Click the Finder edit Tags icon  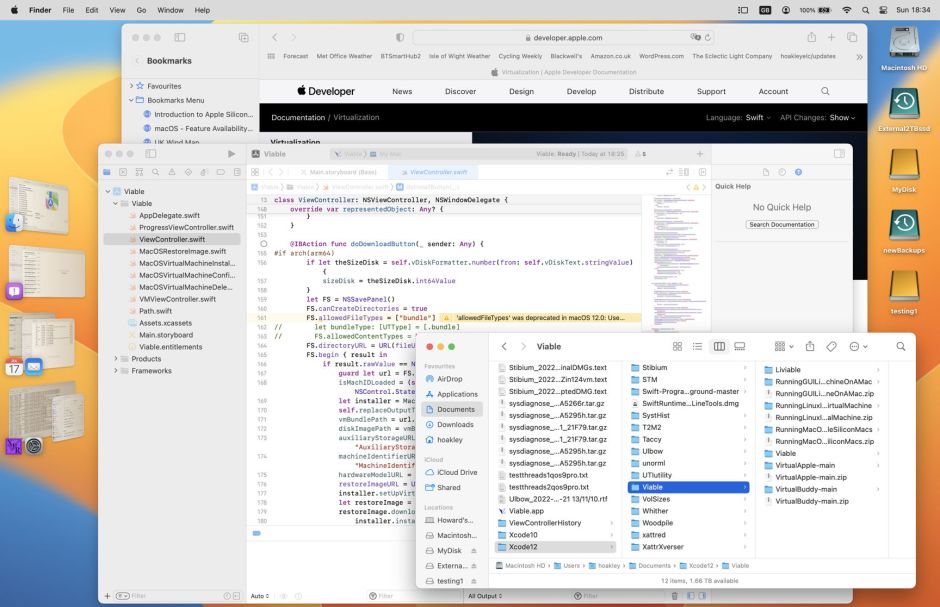click(831, 346)
